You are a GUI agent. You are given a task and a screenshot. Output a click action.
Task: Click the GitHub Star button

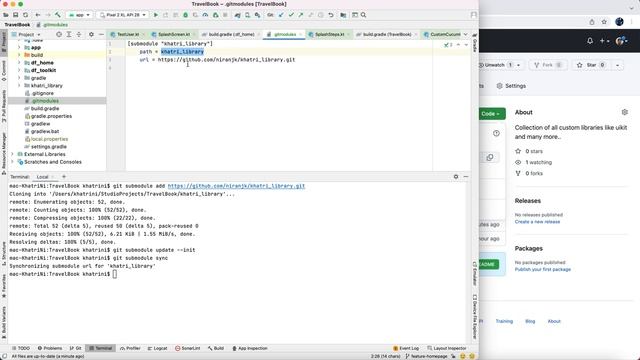coord(591,65)
